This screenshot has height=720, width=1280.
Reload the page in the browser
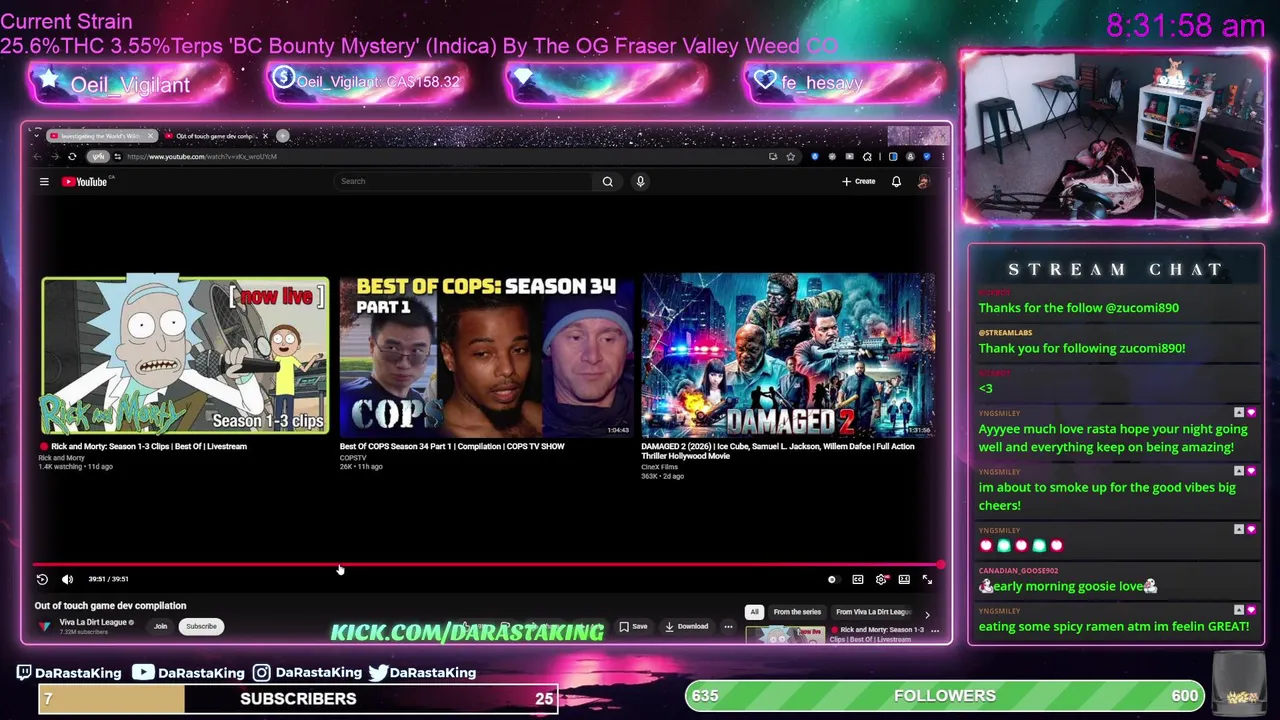[x=72, y=156]
